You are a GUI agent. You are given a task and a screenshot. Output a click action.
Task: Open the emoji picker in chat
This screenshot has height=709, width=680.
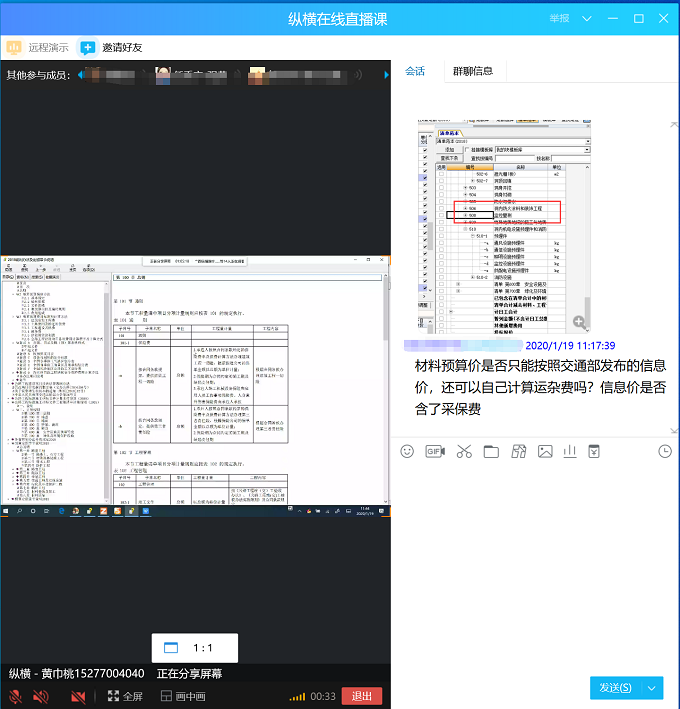[x=407, y=451]
